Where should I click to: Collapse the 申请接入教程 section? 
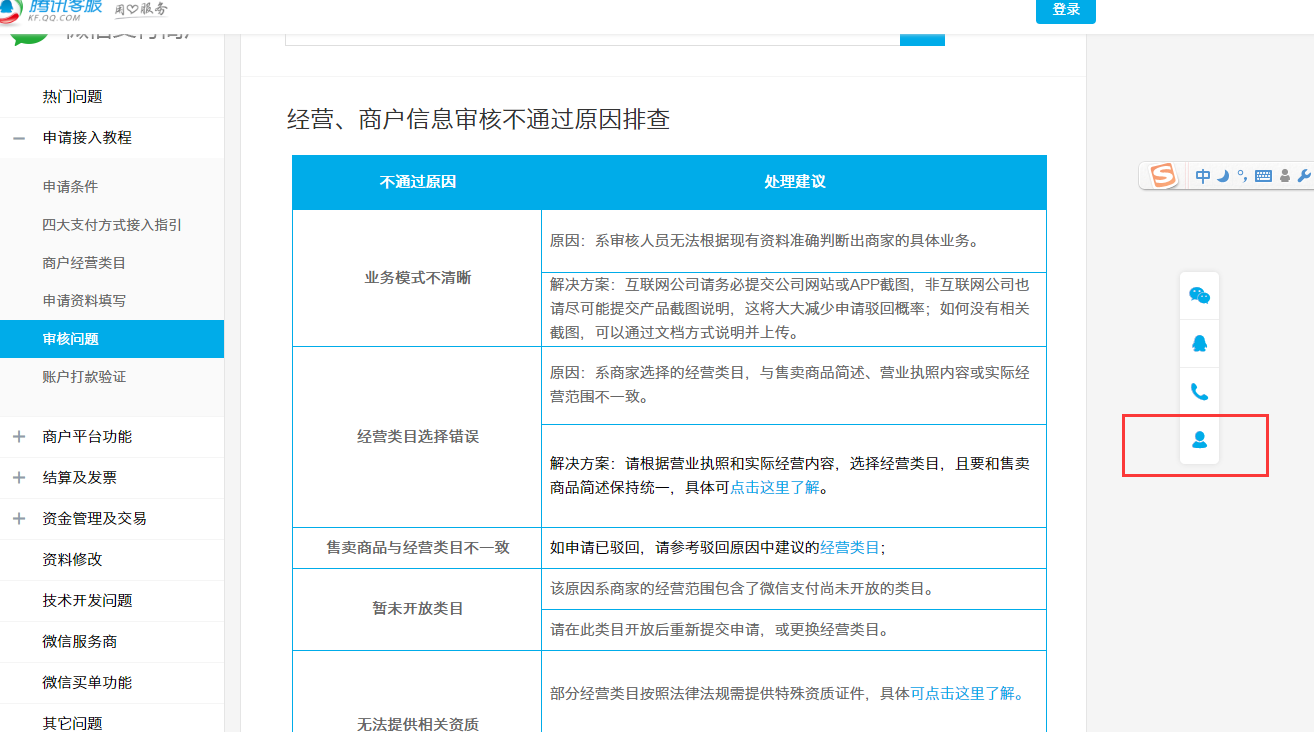coord(19,138)
